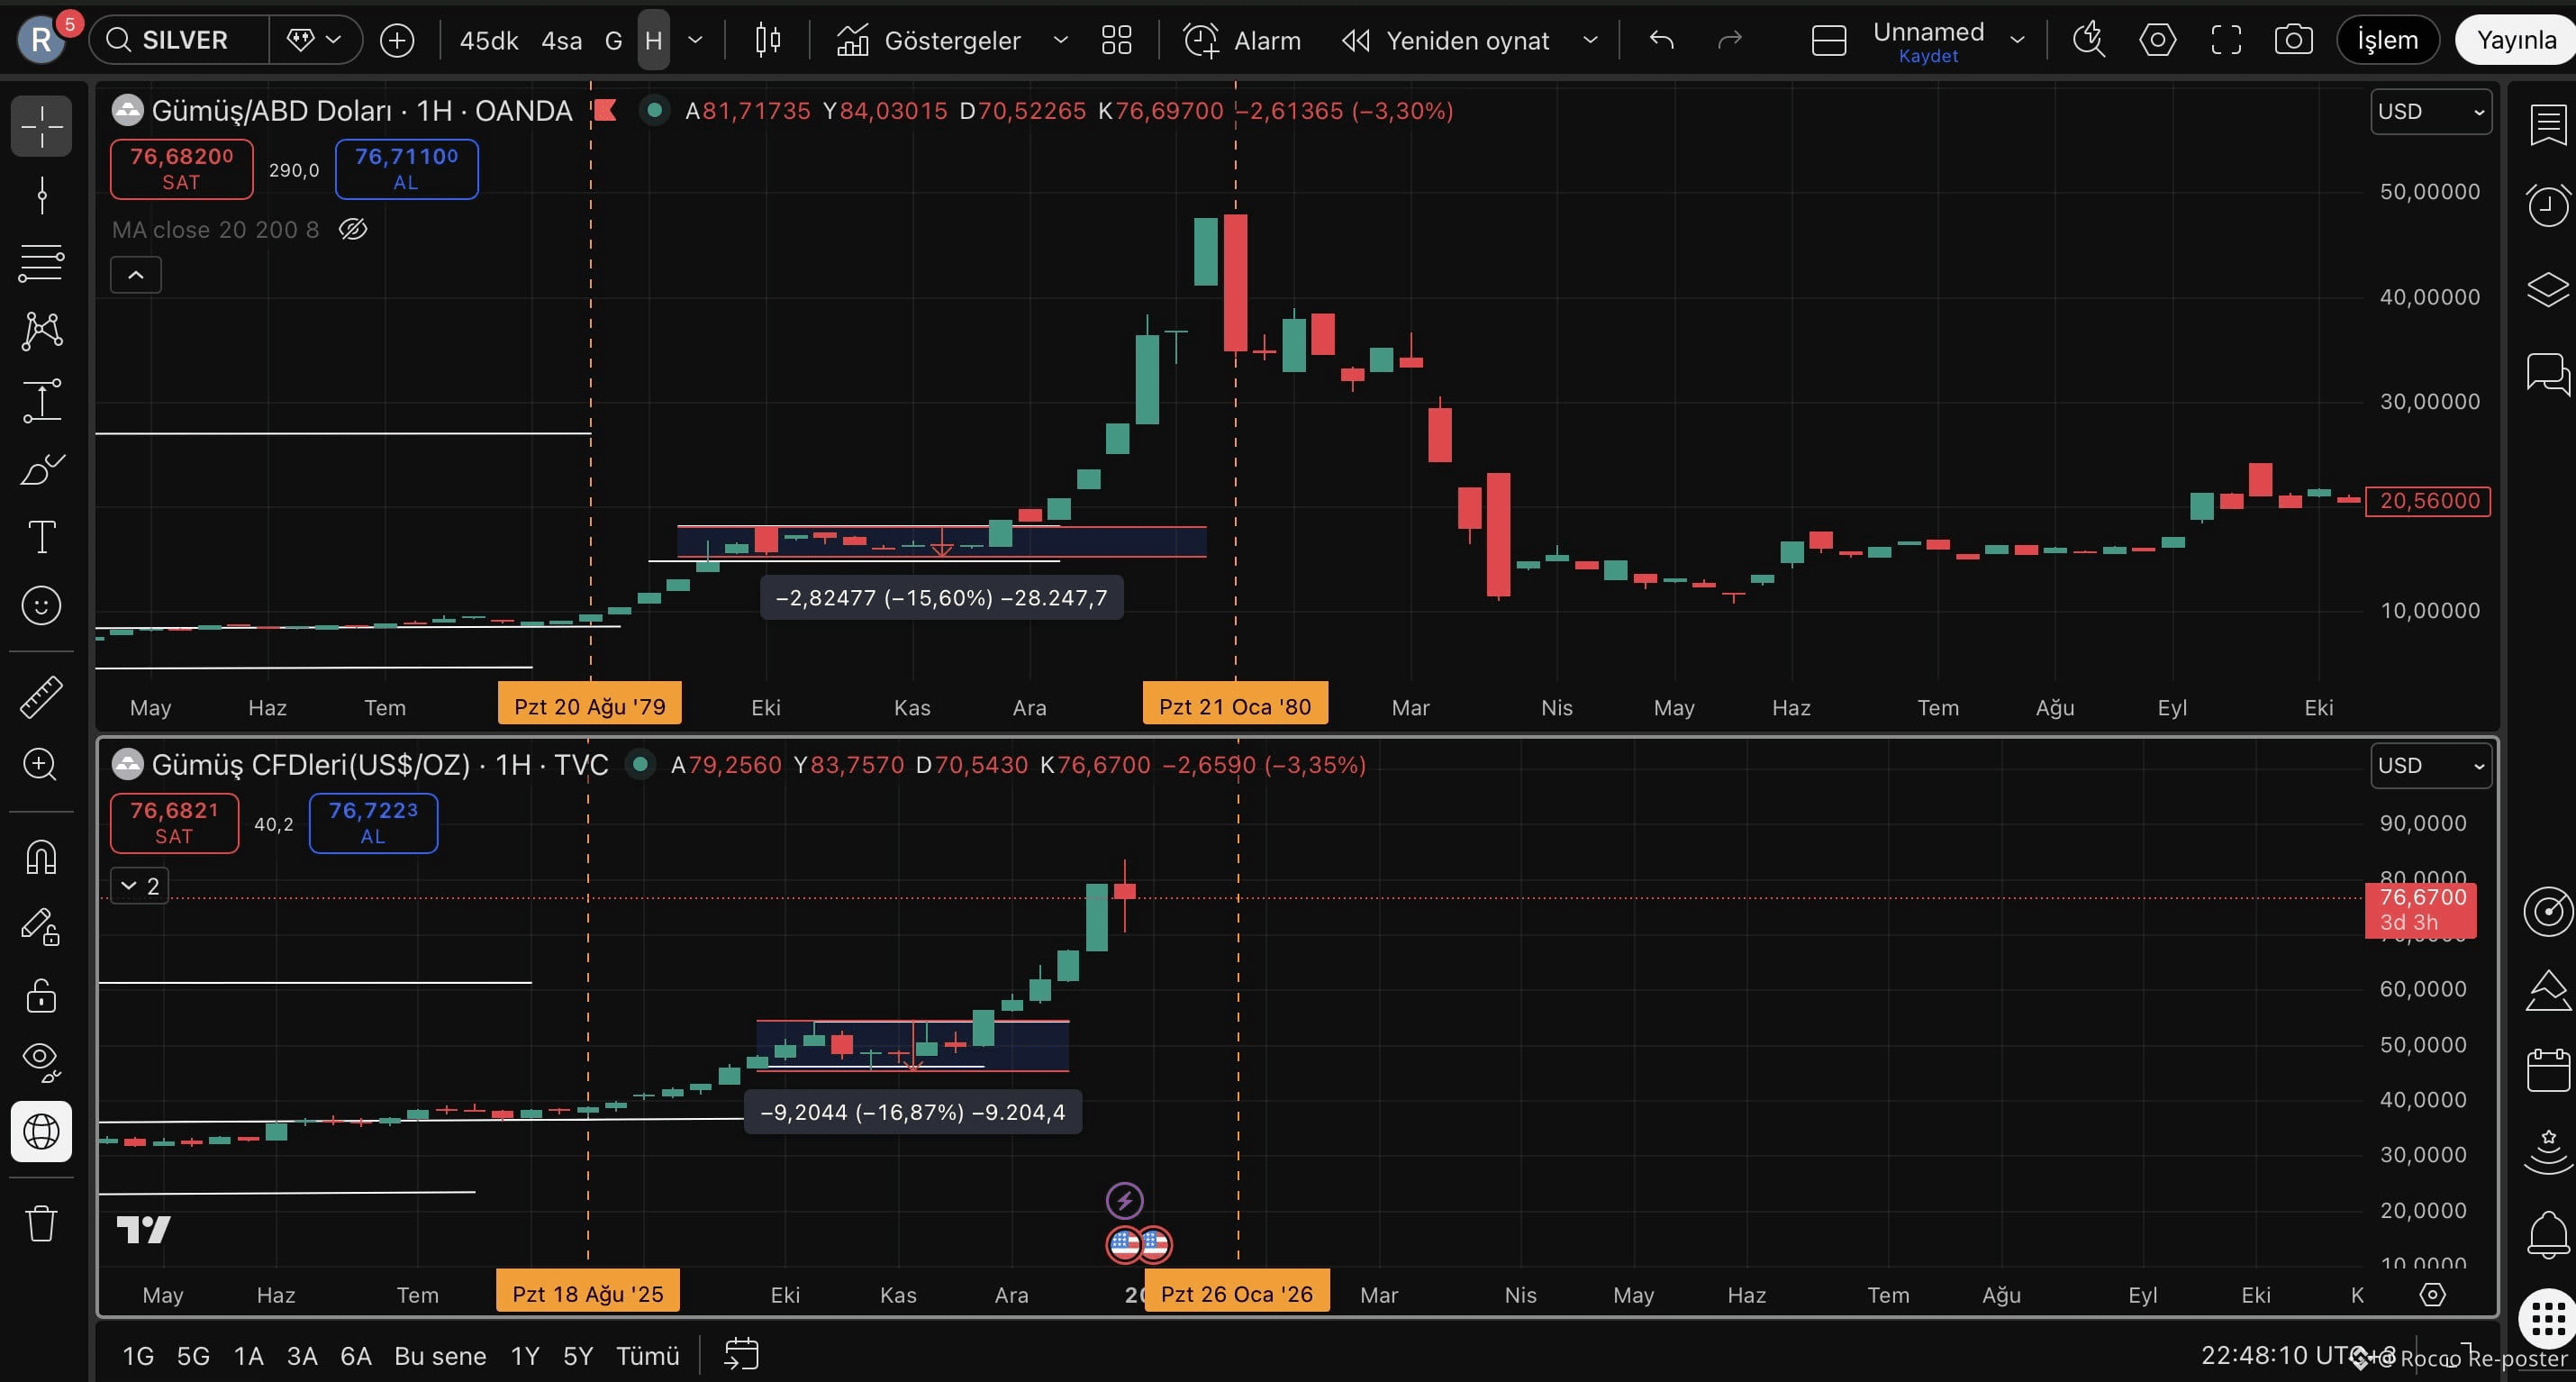Image resolution: width=2576 pixels, height=1382 pixels.
Task: Open the top chart USD currency dropdown
Action: pyautogui.click(x=2431, y=111)
